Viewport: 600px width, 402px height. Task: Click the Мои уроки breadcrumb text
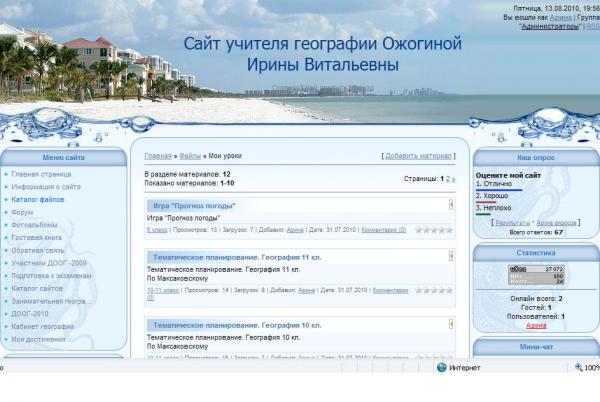pyautogui.click(x=225, y=156)
